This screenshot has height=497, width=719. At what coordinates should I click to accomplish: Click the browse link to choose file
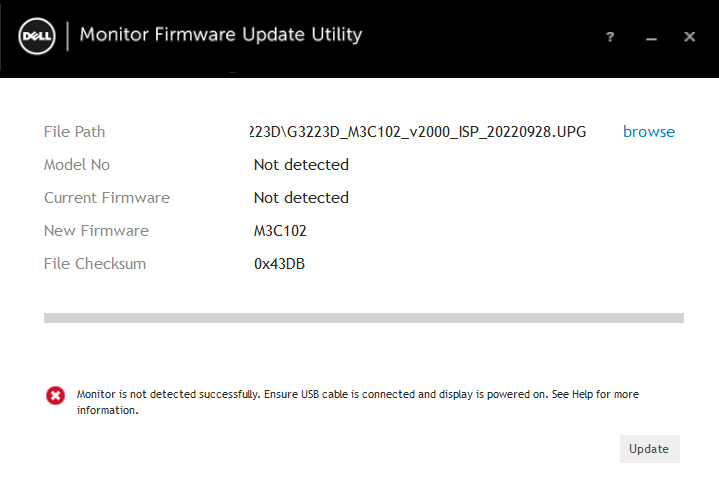pyautogui.click(x=648, y=132)
